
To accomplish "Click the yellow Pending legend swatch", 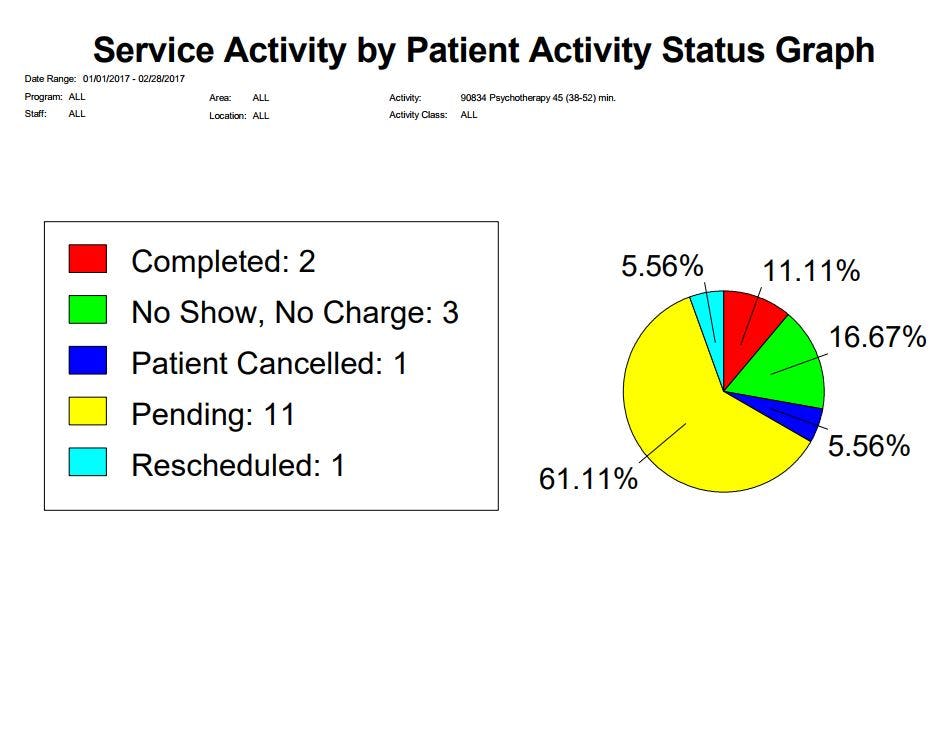I will pyautogui.click(x=87, y=412).
